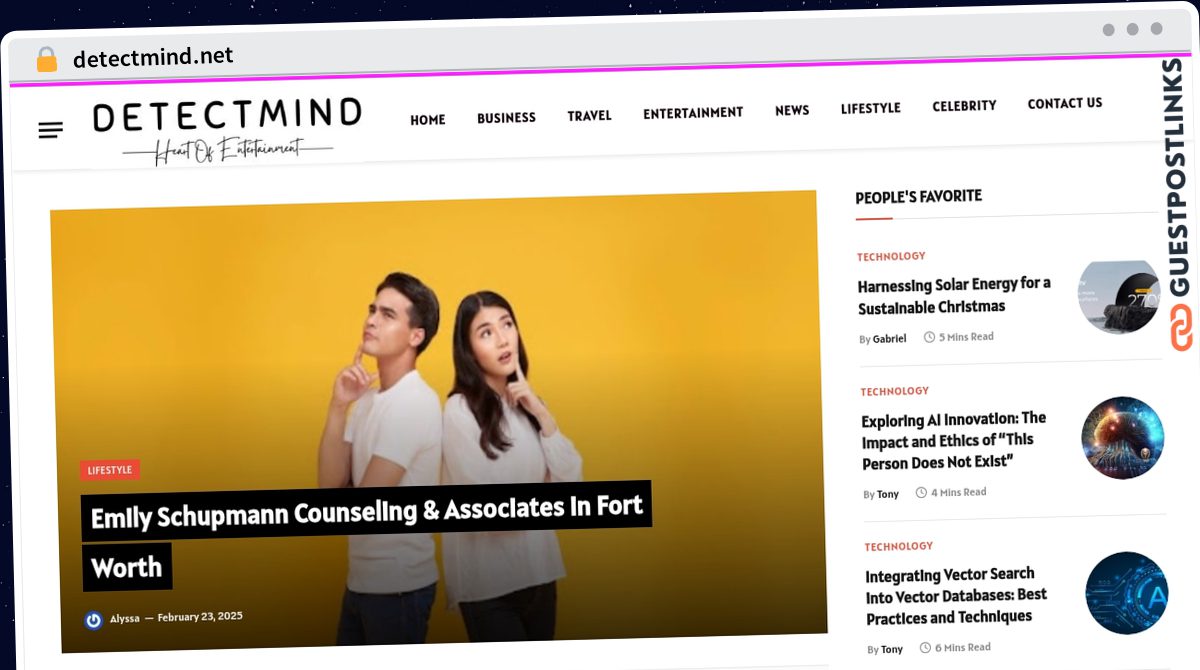Click the padlock icon in address bar

pyautogui.click(x=47, y=59)
